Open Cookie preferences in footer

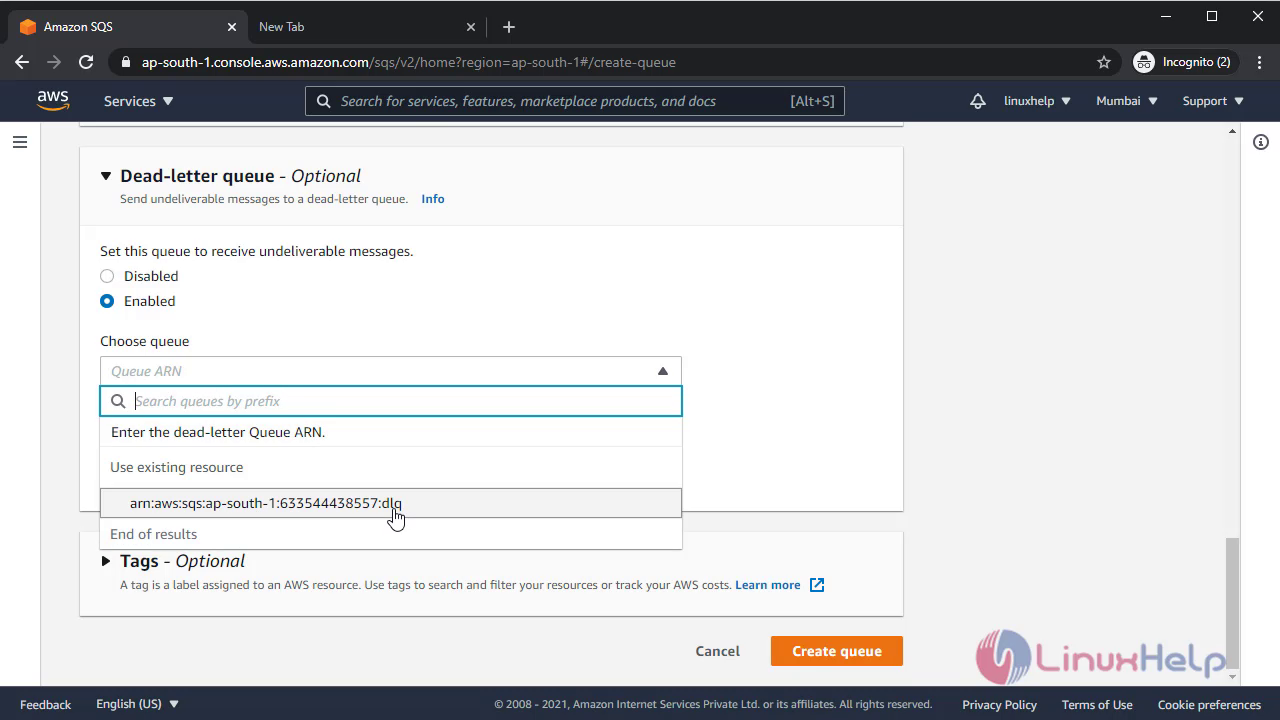(1209, 705)
